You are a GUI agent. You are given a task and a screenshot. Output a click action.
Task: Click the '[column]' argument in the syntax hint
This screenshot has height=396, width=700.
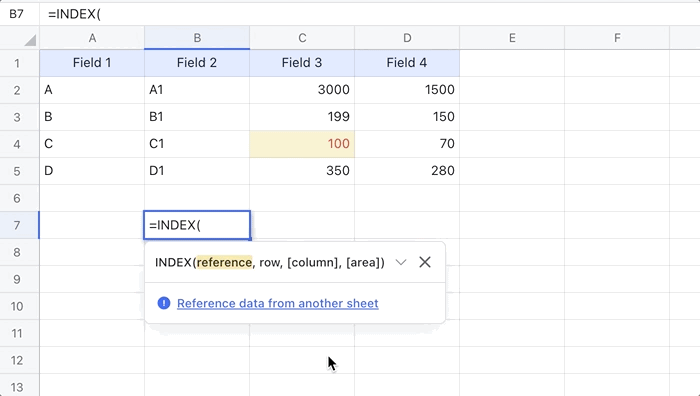[x=313, y=263]
